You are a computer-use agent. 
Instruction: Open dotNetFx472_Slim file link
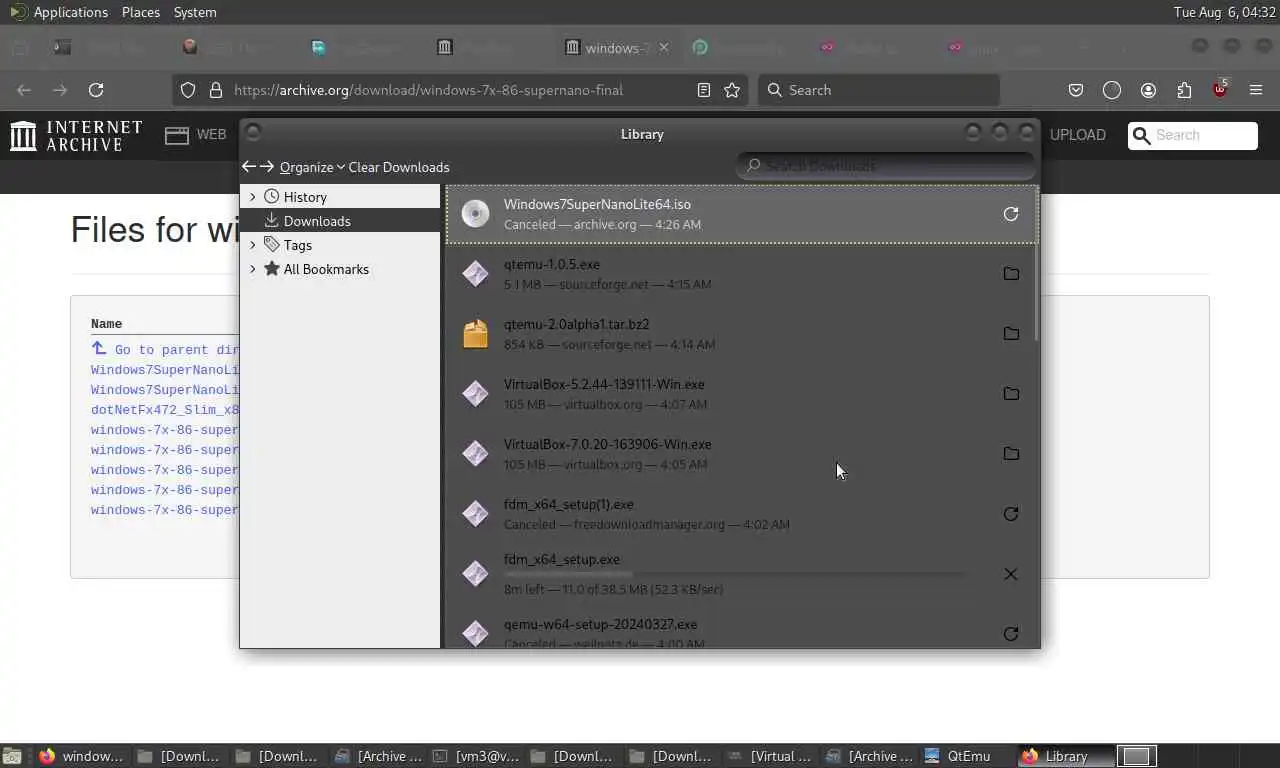click(x=165, y=410)
